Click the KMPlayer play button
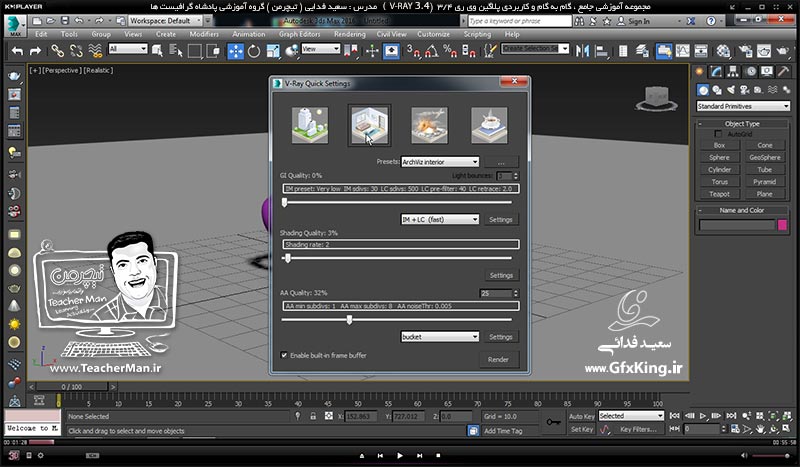 (x=399, y=455)
